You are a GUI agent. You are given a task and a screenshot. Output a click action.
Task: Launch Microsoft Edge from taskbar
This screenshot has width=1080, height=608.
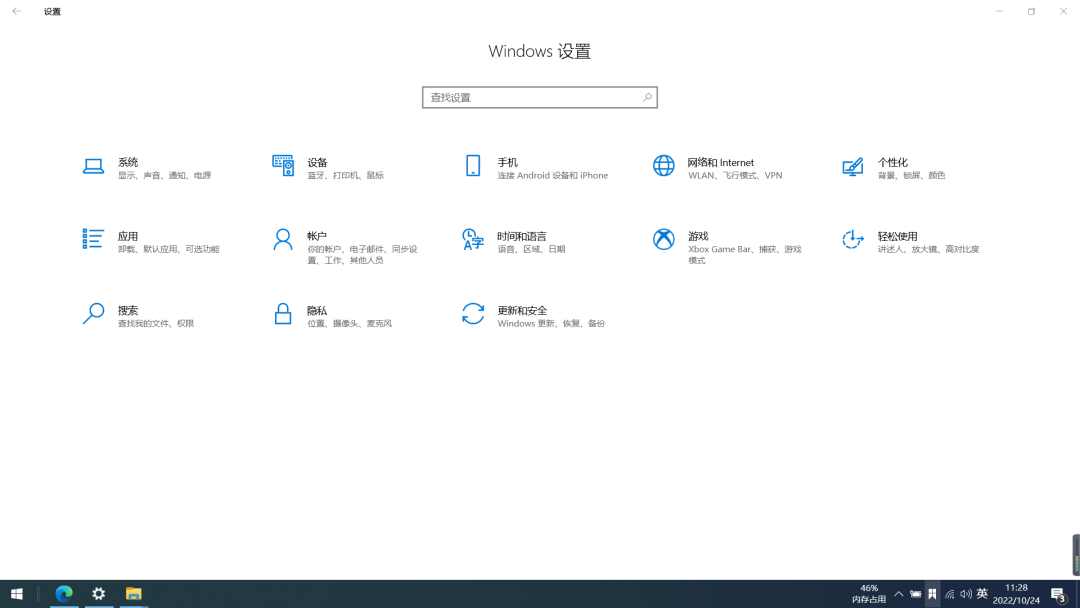click(x=64, y=594)
